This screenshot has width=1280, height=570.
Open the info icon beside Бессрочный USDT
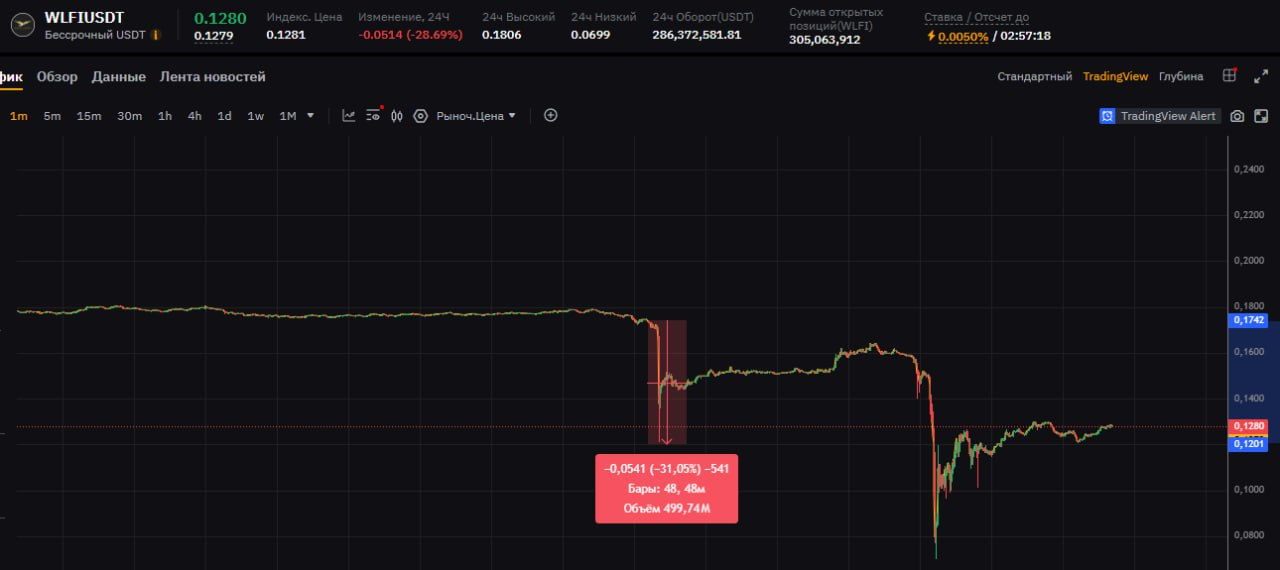click(x=155, y=35)
